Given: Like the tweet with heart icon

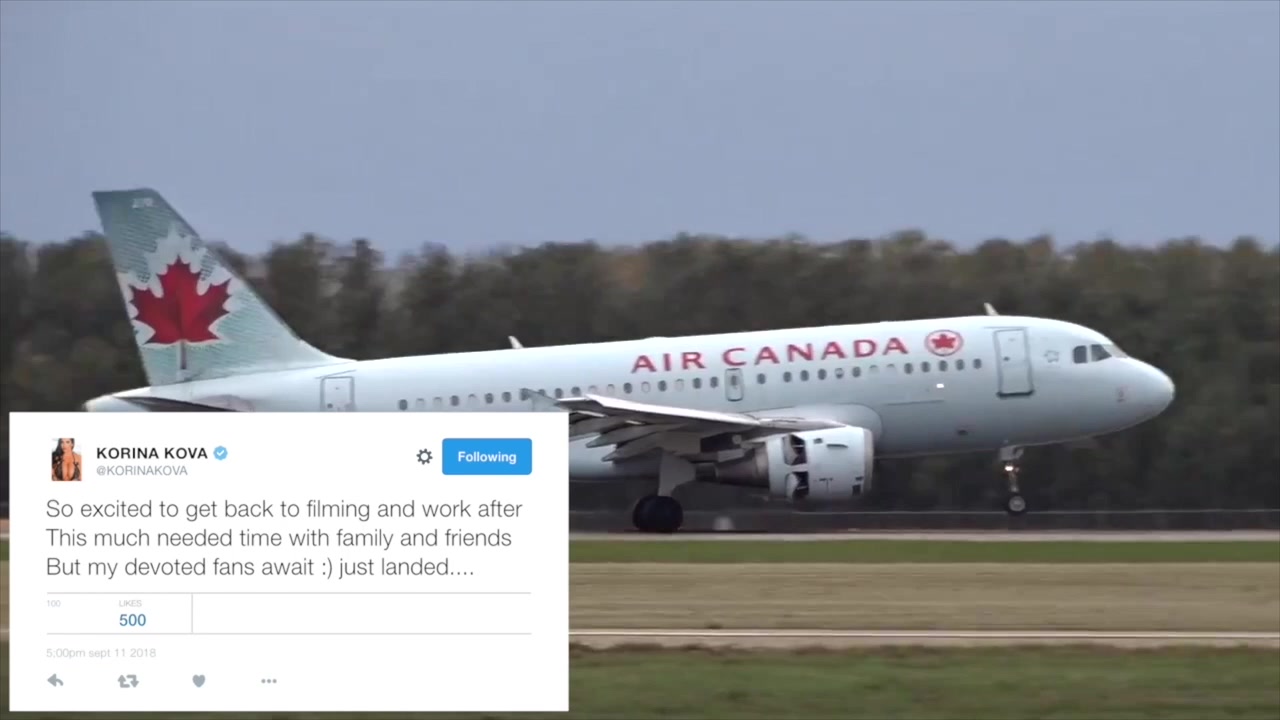Looking at the screenshot, I should pos(198,681).
